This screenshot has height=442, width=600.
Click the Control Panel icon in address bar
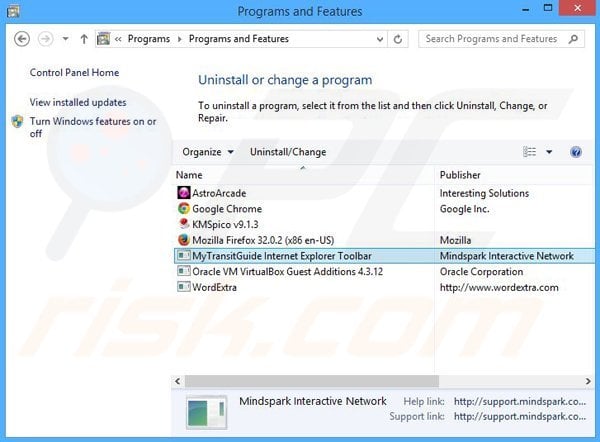point(103,39)
